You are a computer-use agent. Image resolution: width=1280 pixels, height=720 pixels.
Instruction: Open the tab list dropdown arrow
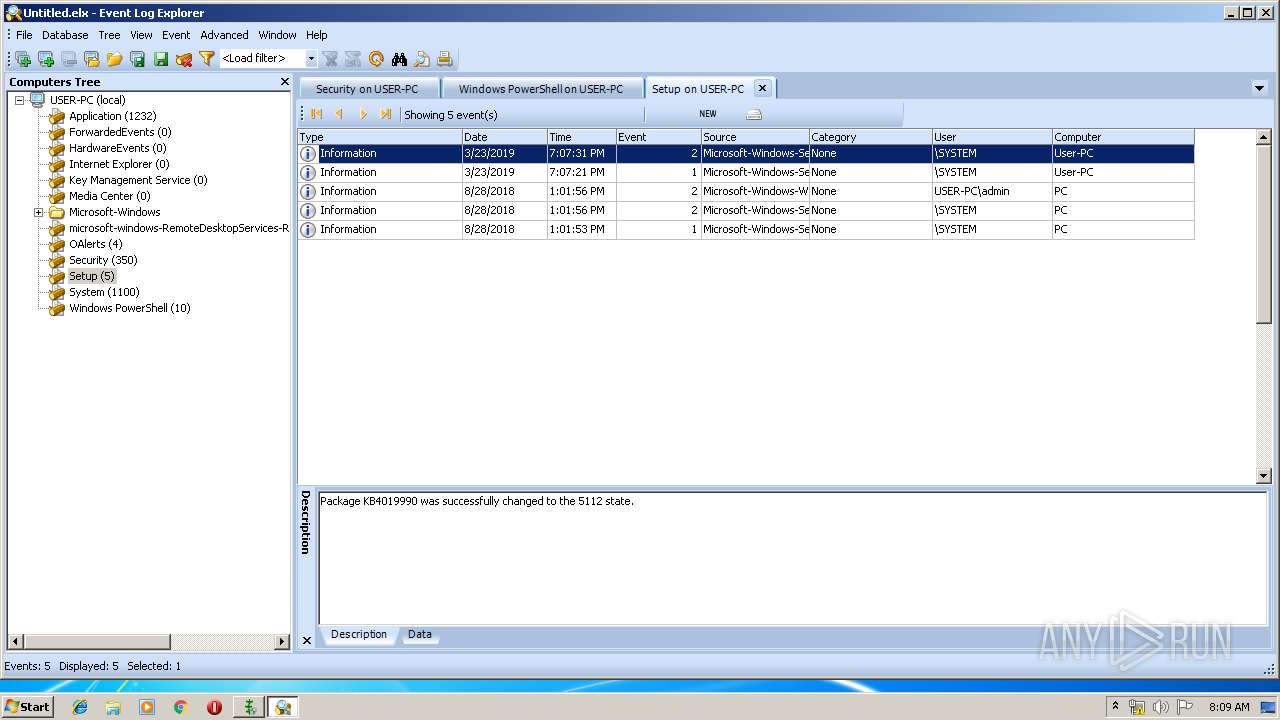1259,88
